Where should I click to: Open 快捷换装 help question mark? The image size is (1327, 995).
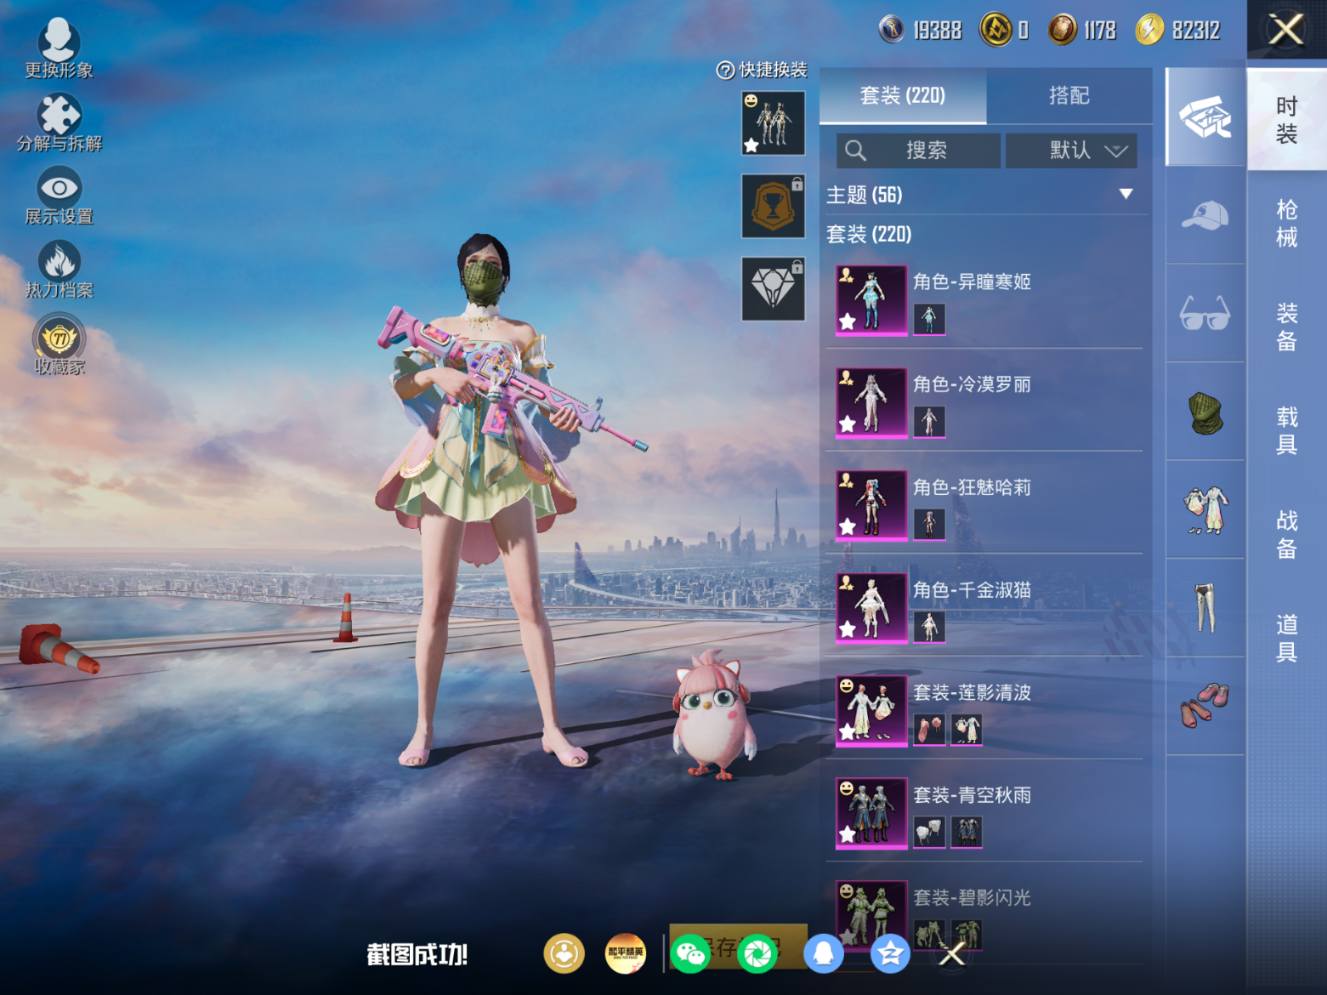click(726, 70)
